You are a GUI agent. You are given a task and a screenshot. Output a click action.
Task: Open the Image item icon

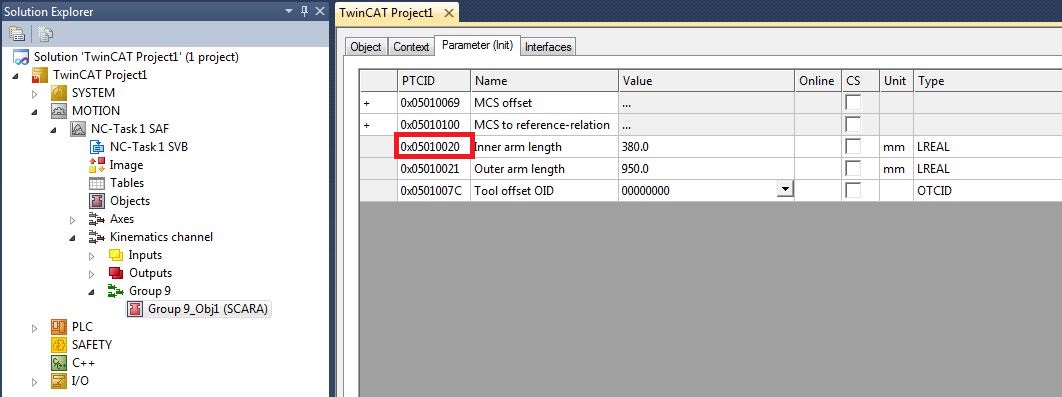click(98, 165)
